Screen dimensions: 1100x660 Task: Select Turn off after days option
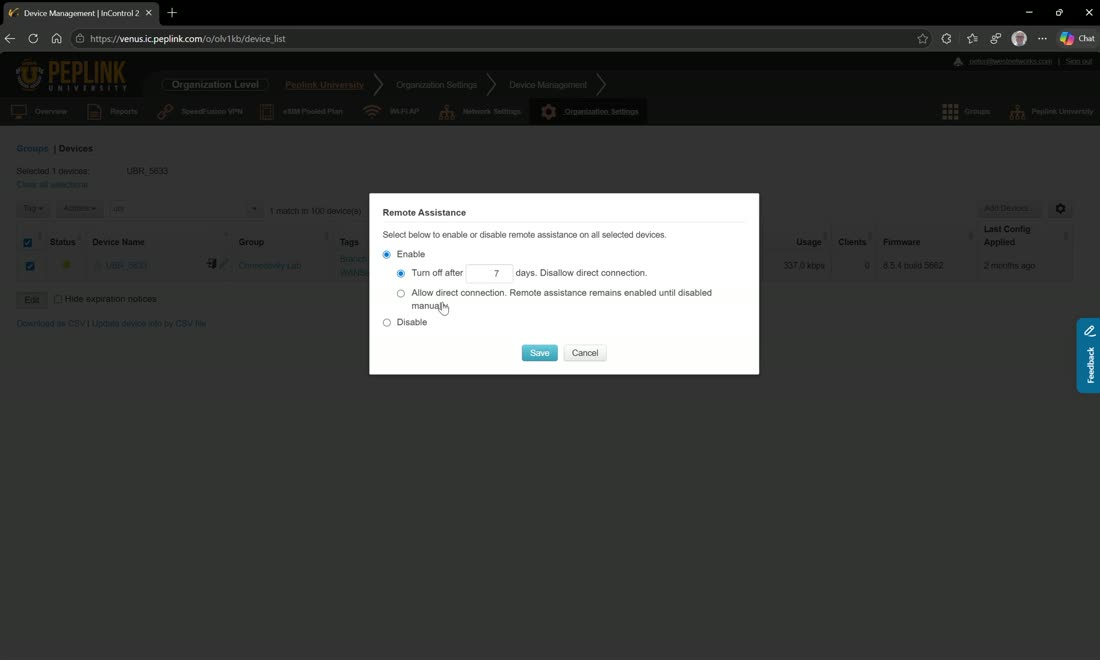click(x=401, y=274)
